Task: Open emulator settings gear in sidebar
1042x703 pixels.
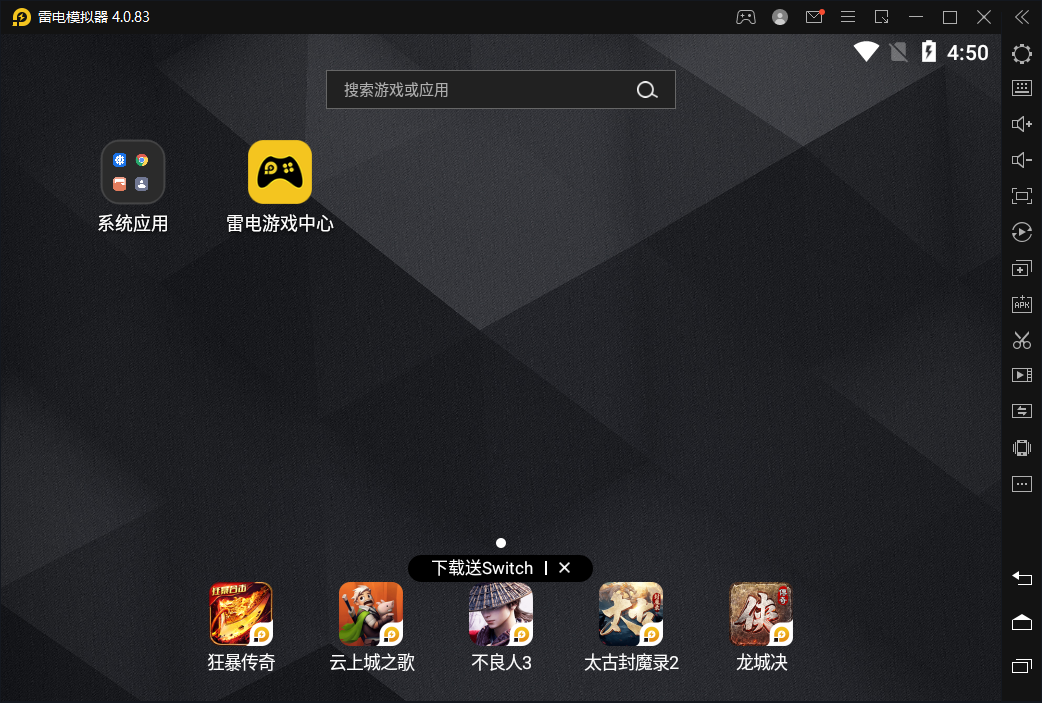Action: [1021, 54]
